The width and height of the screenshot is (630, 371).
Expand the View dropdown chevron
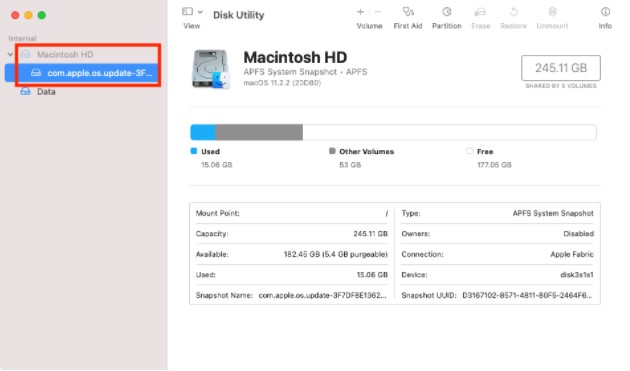tap(200, 12)
